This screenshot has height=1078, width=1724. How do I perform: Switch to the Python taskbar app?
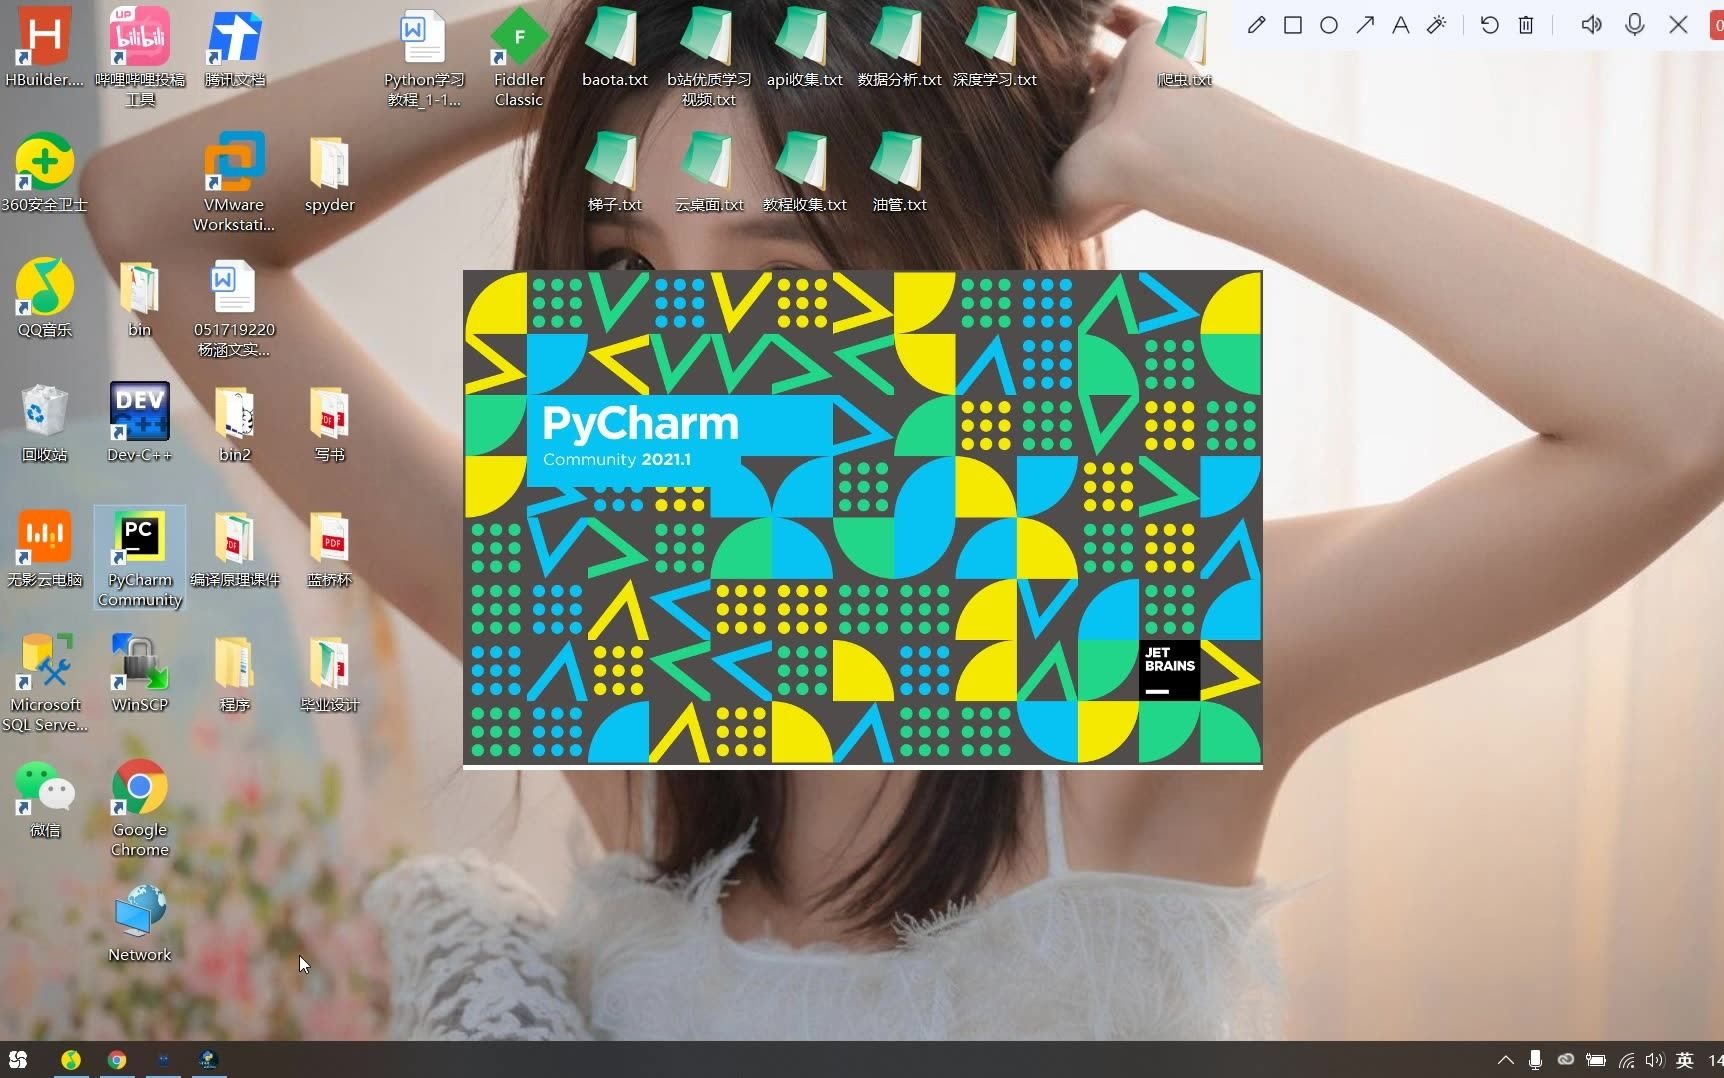[208, 1059]
